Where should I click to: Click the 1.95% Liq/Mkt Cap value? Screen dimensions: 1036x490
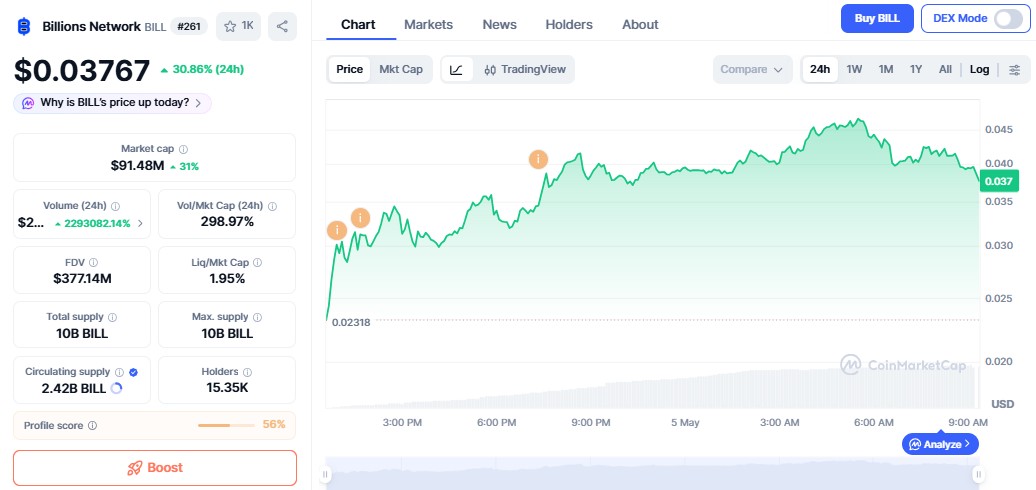click(227, 278)
